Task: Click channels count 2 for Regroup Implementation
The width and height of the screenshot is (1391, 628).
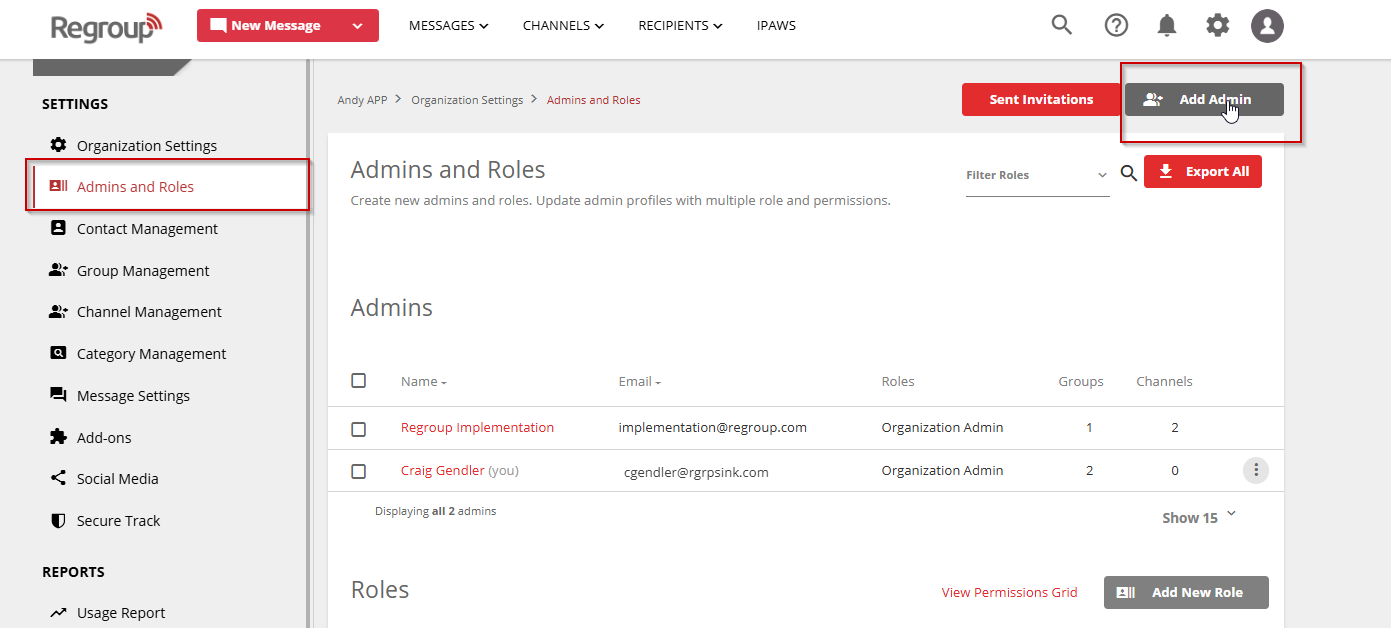Action: click(x=1175, y=427)
